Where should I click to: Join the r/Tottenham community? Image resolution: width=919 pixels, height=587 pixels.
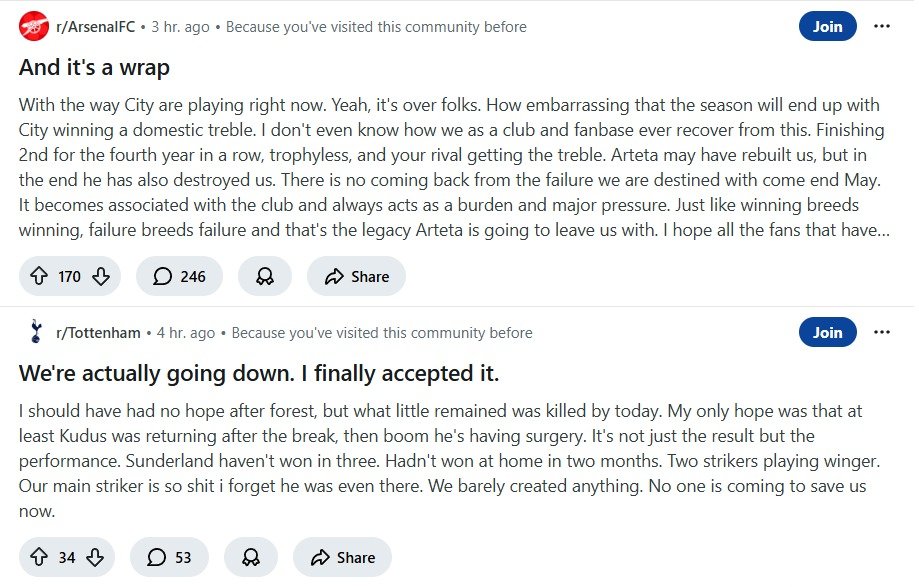coord(827,332)
